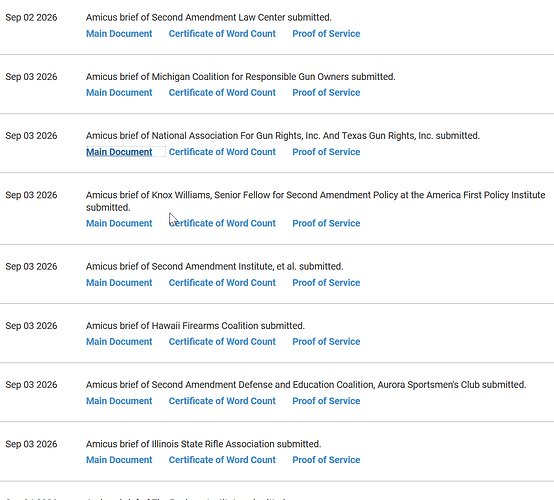The image size is (554, 500).
Task: Open Certificate of Word Count for Second Amendment Law Center
Action: click(222, 34)
